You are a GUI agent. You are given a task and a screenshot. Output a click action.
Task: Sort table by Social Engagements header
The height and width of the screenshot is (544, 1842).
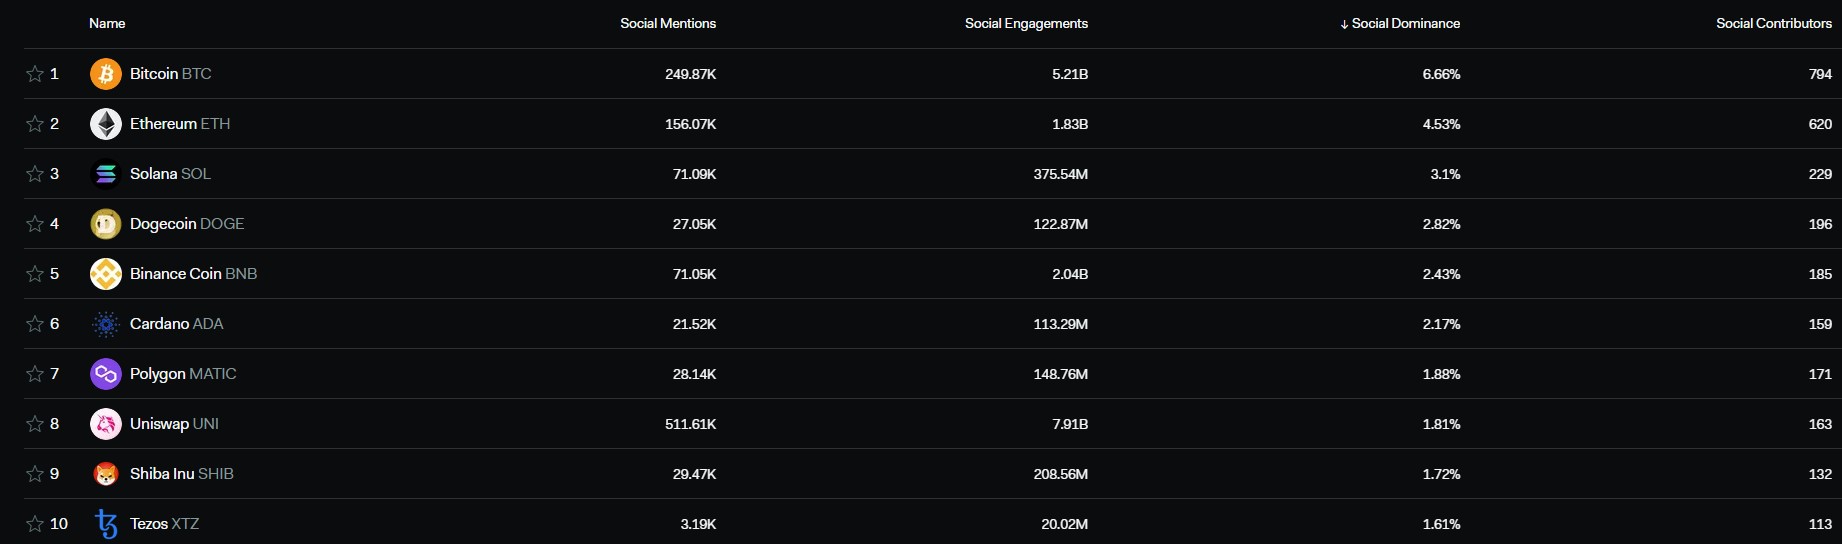(x=1026, y=23)
